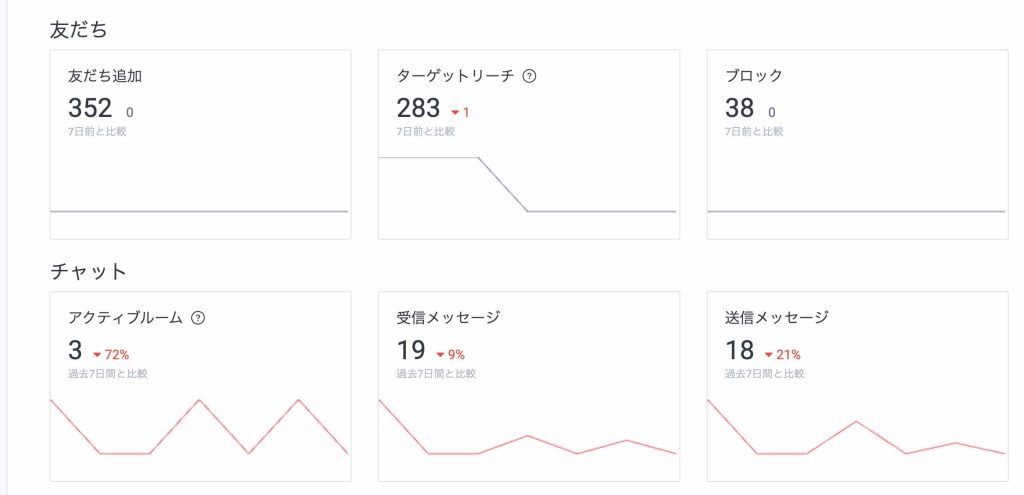Click the help icon beside ターゲットリーチ
Screen dimensions: 1024x495
[x=530, y=76]
